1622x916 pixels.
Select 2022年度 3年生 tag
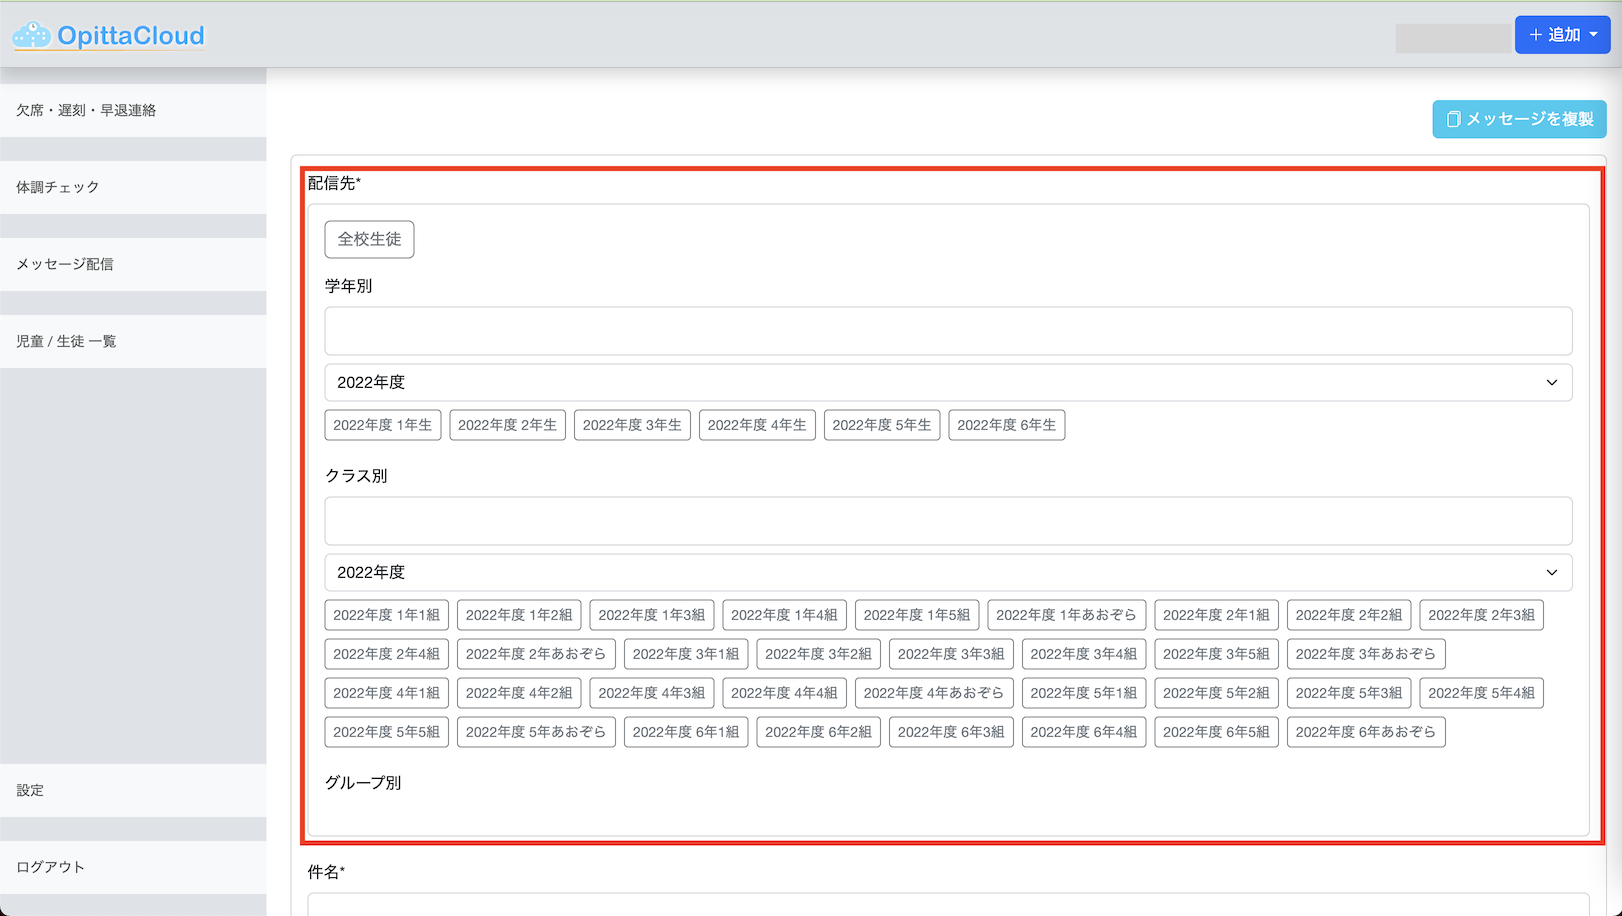632,425
